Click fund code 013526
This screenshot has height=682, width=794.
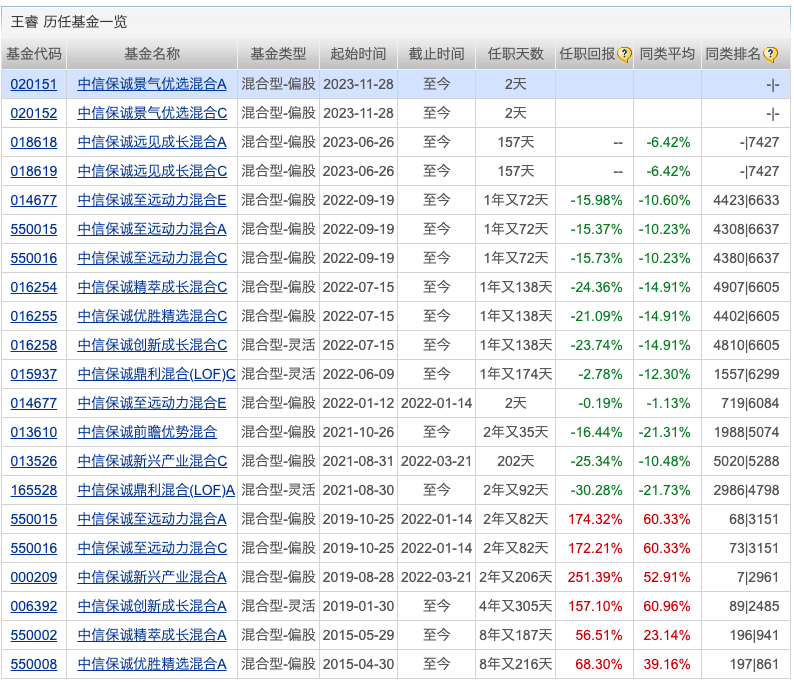click(34, 461)
